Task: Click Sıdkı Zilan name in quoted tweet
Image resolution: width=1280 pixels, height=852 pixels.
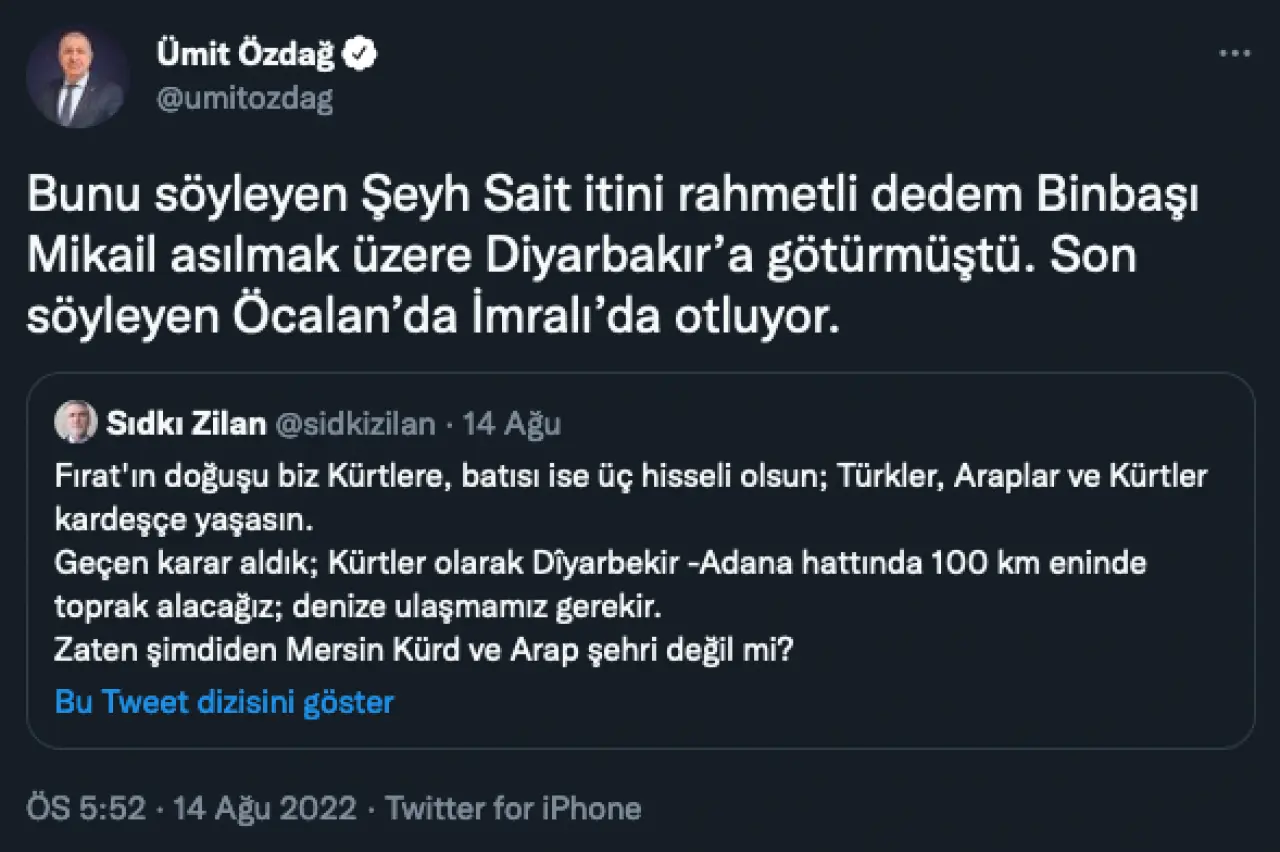Action: click(x=186, y=424)
